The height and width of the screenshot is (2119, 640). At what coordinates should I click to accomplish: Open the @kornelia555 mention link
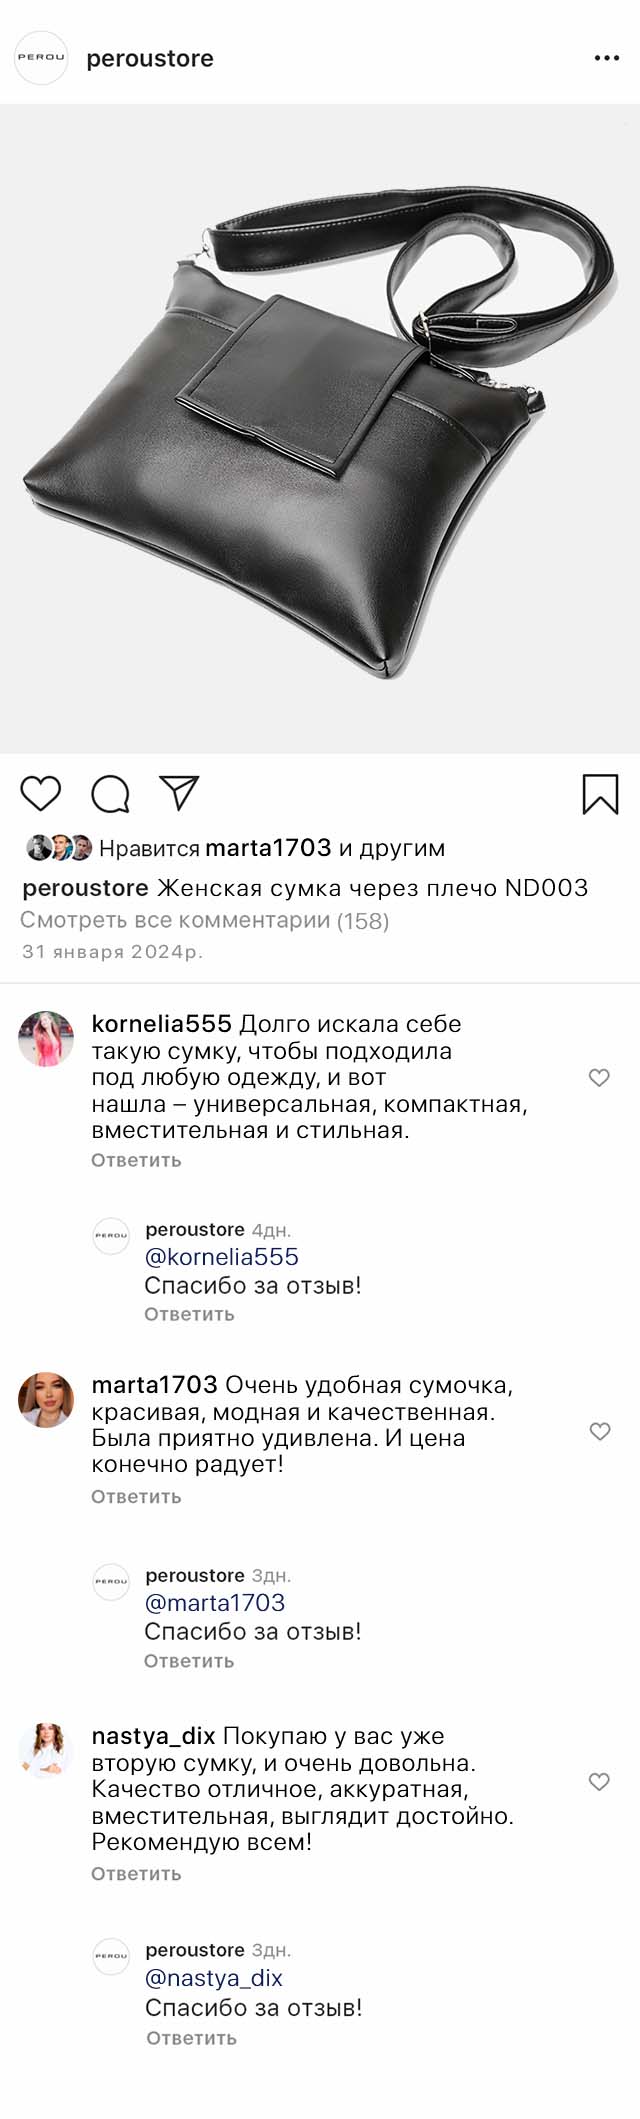pyautogui.click(x=222, y=1257)
